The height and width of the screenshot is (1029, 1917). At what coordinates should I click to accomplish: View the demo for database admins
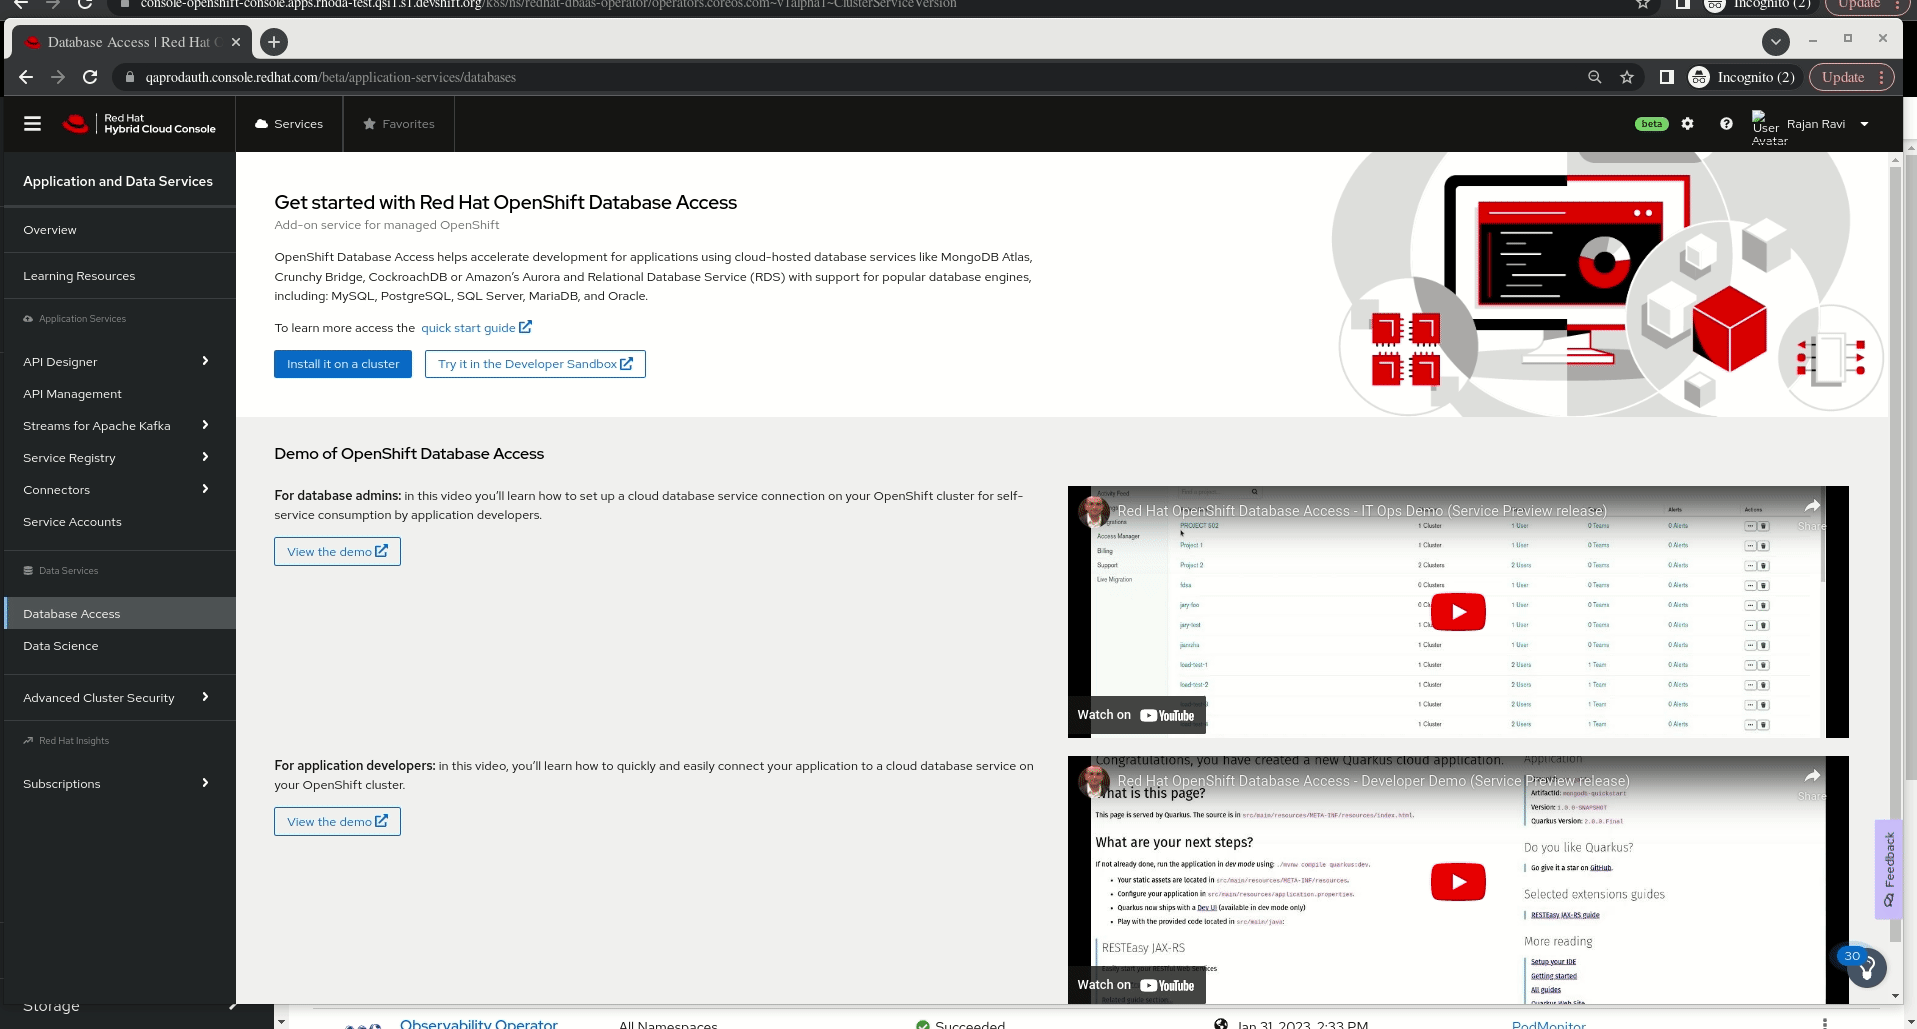point(337,552)
